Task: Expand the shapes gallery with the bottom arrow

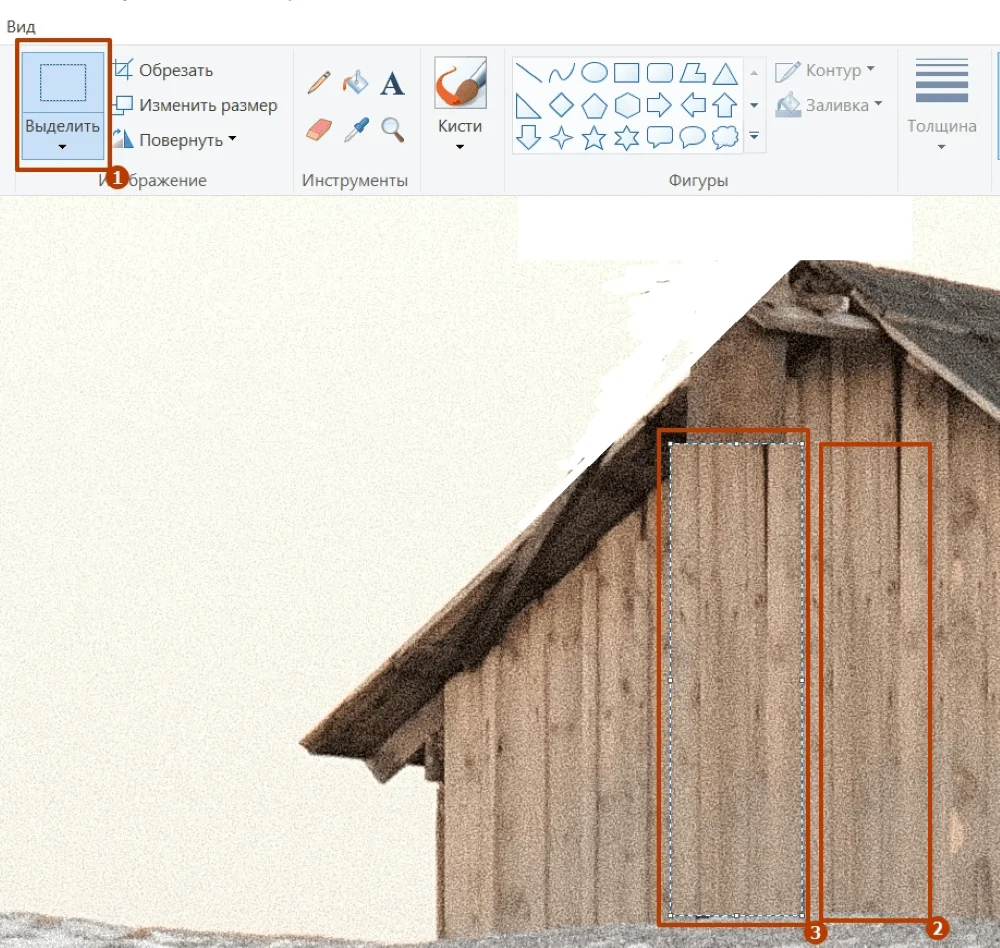Action: tap(754, 136)
